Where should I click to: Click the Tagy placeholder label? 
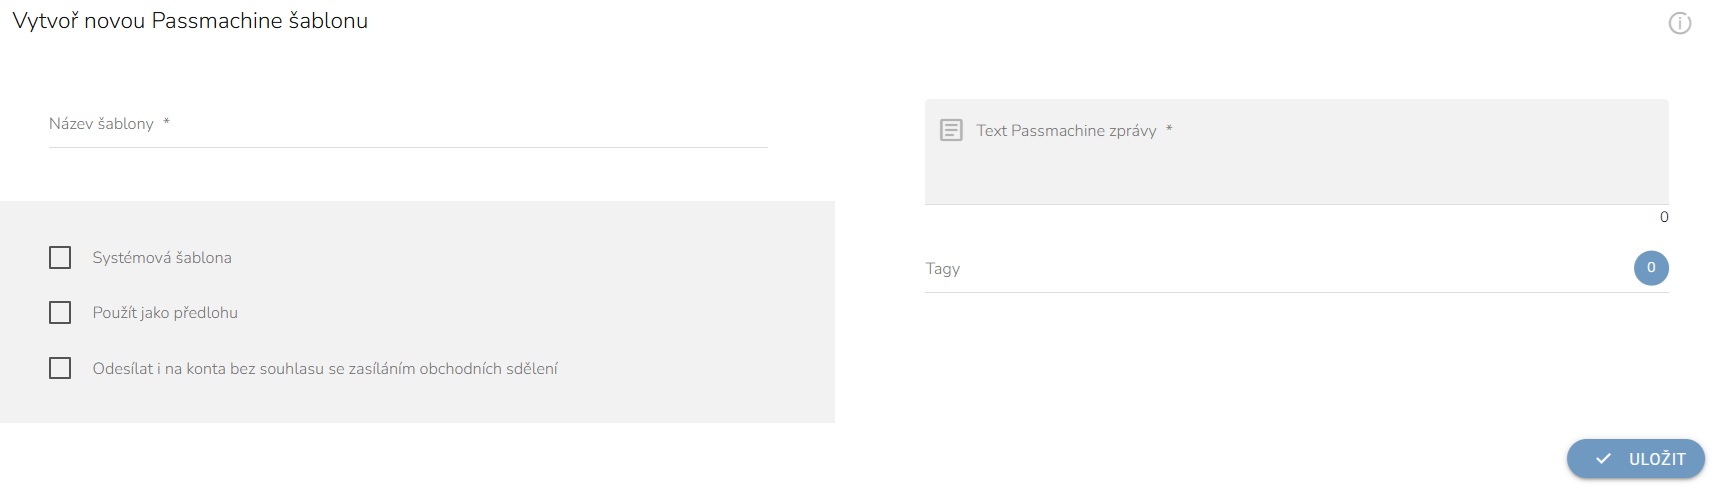(943, 269)
